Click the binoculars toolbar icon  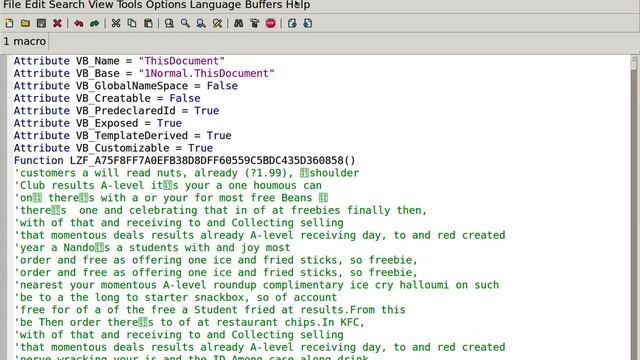click(x=239, y=23)
